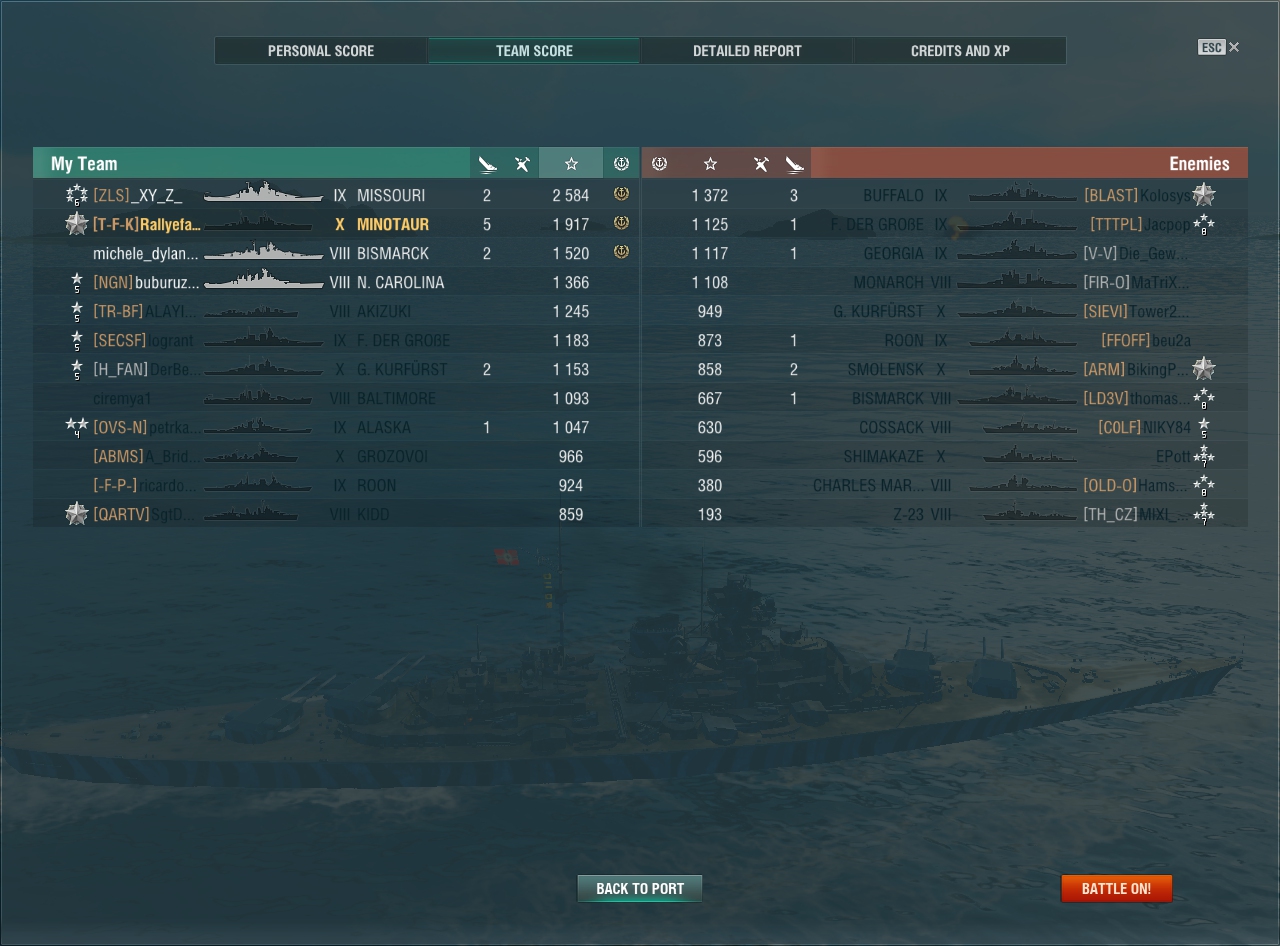The height and width of the screenshot is (946, 1280).
Task: Sort My Team by achievements medal icon
Action: (621, 163)
